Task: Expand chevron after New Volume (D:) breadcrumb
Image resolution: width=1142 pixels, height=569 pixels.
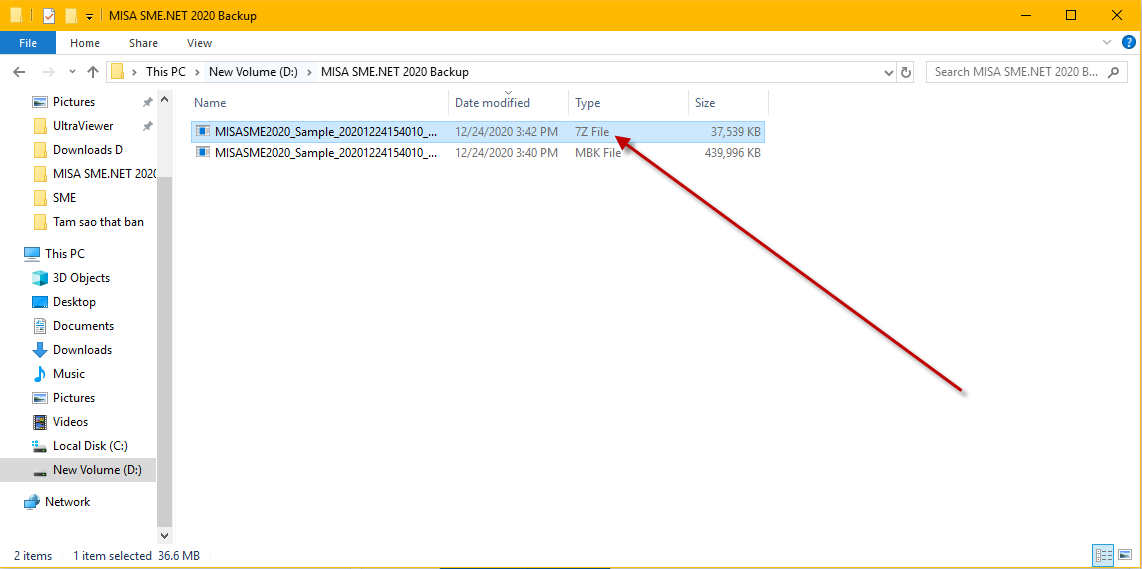Action: tap(310, 72)
